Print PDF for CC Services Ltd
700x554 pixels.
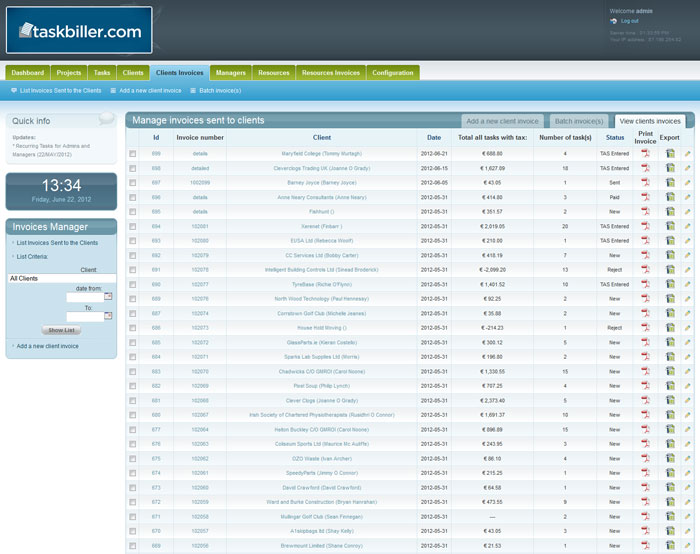[x=645, y=255]
